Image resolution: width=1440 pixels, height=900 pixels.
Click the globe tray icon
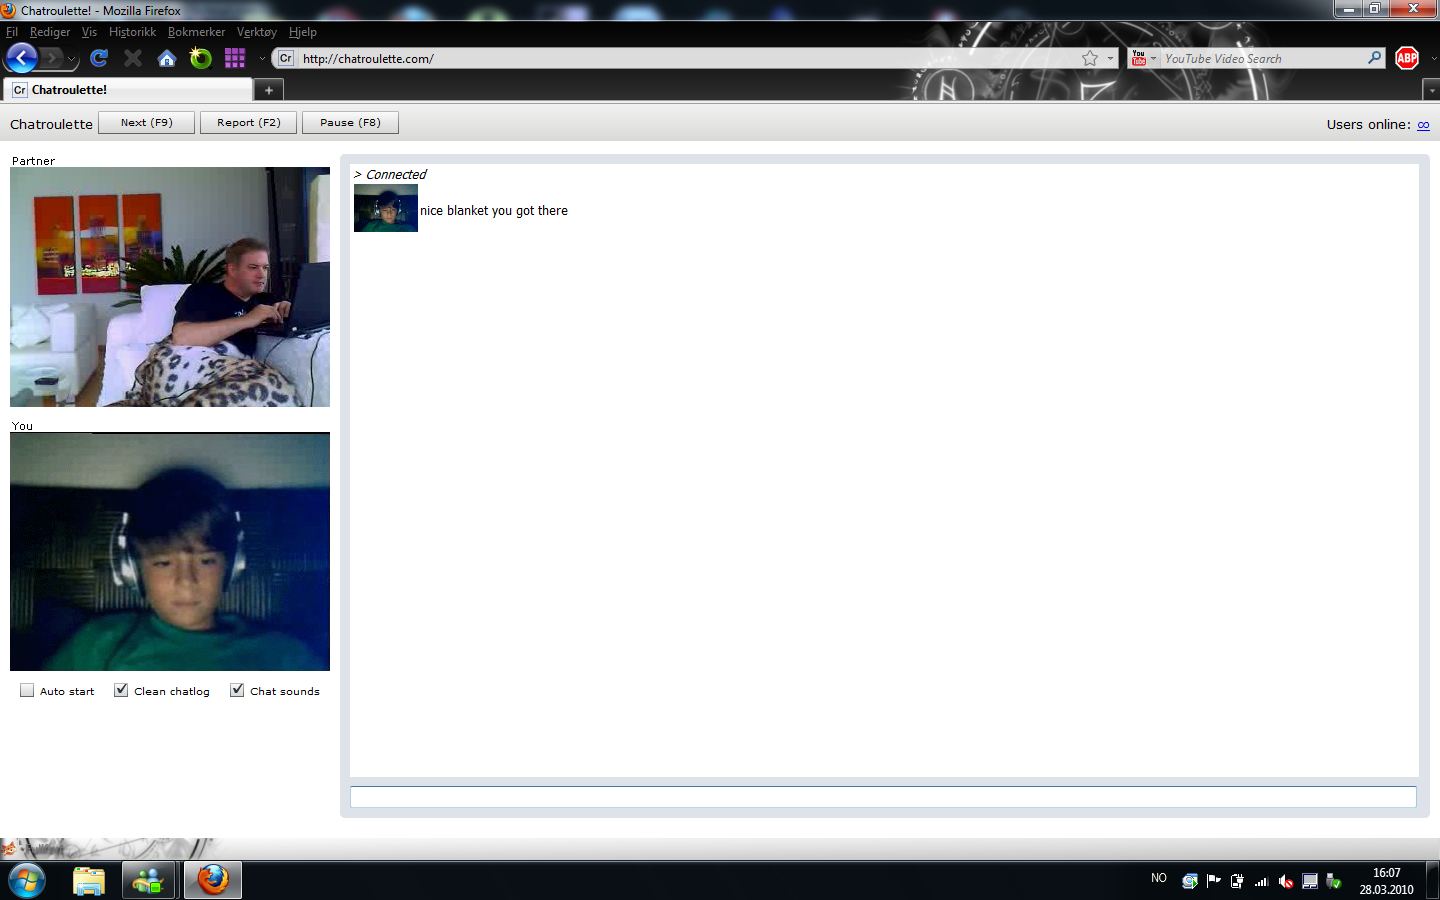click(x=1190, y=881)
